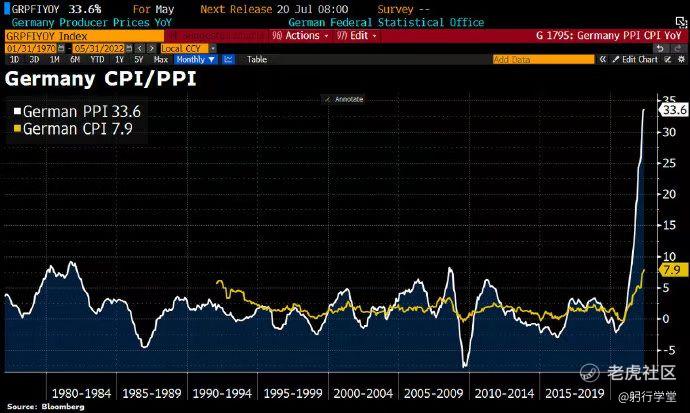Click the Edit Chart button
Image resolution: width=690 pixels, height=413 pixels.
[635, 59]
